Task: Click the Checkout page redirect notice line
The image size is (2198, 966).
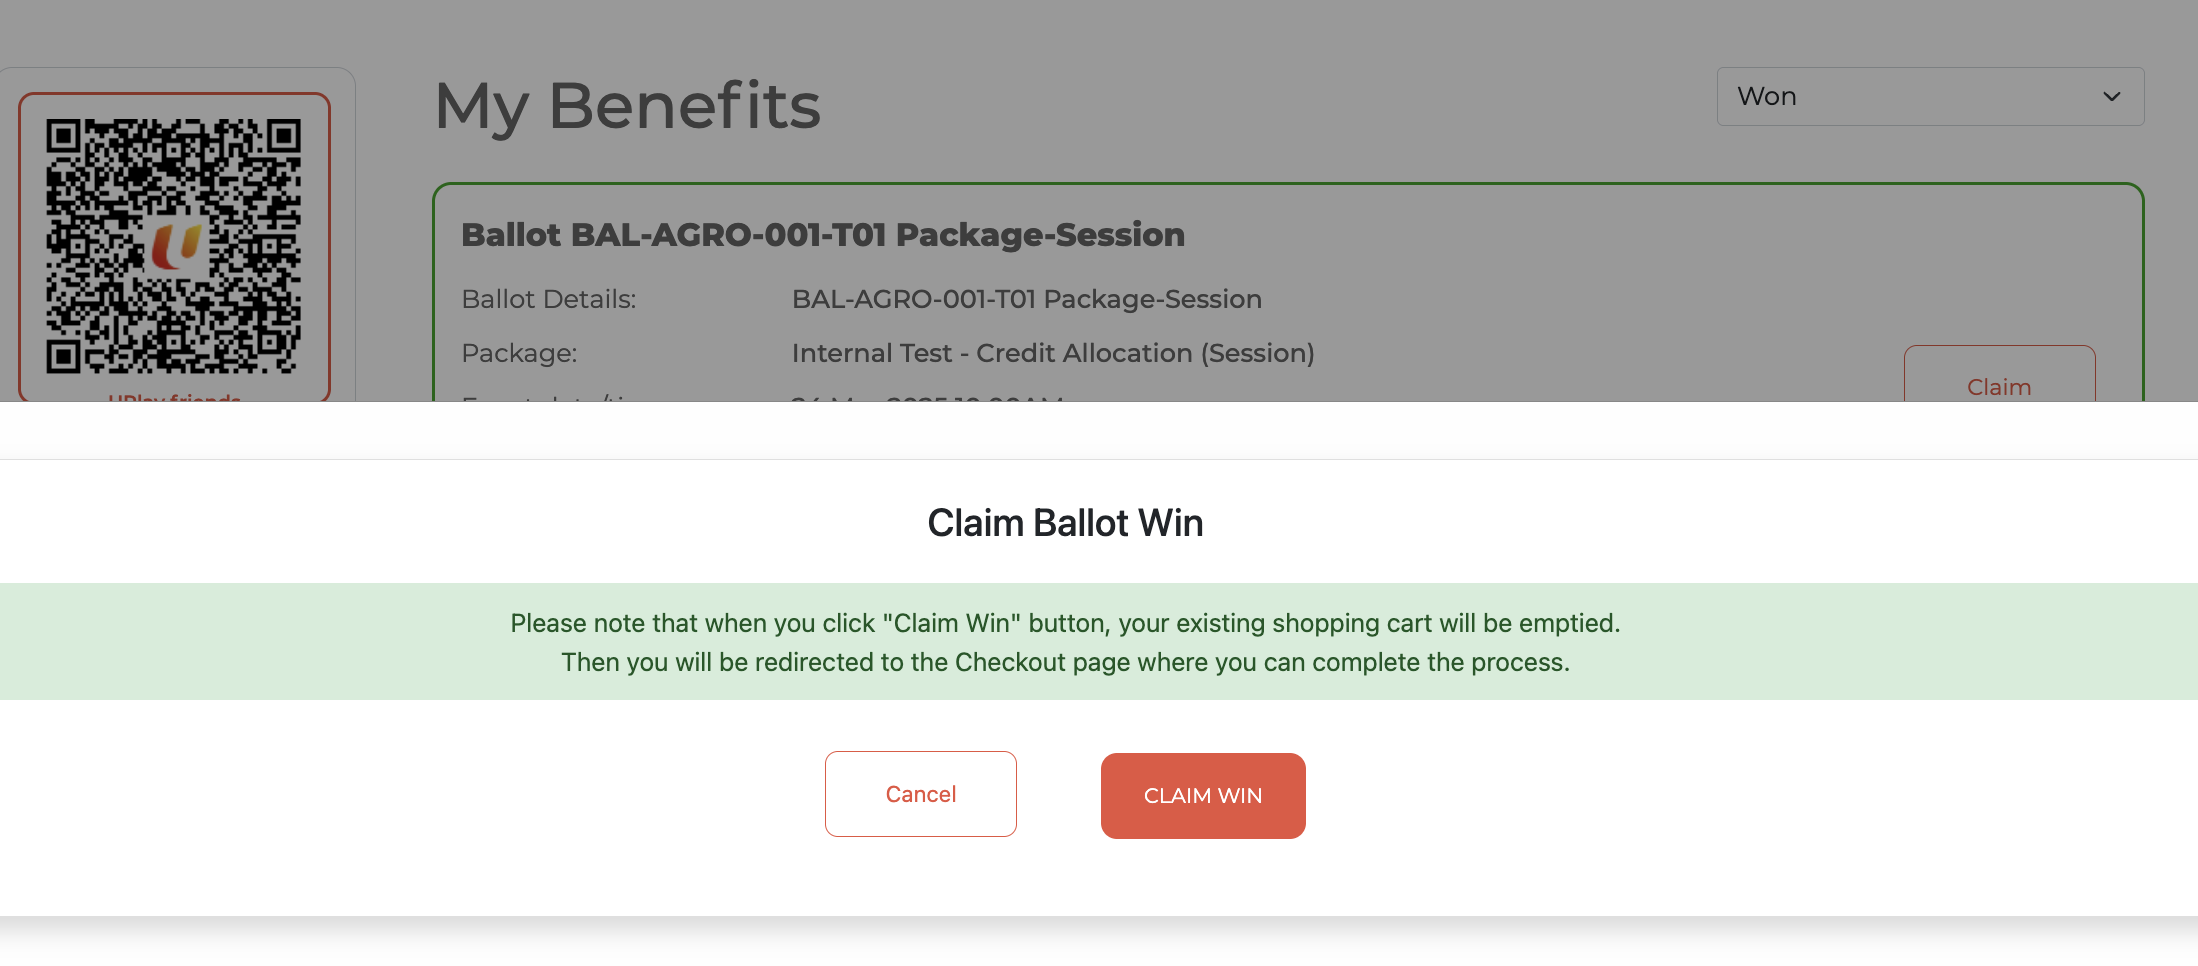Action: (1065, 662)
